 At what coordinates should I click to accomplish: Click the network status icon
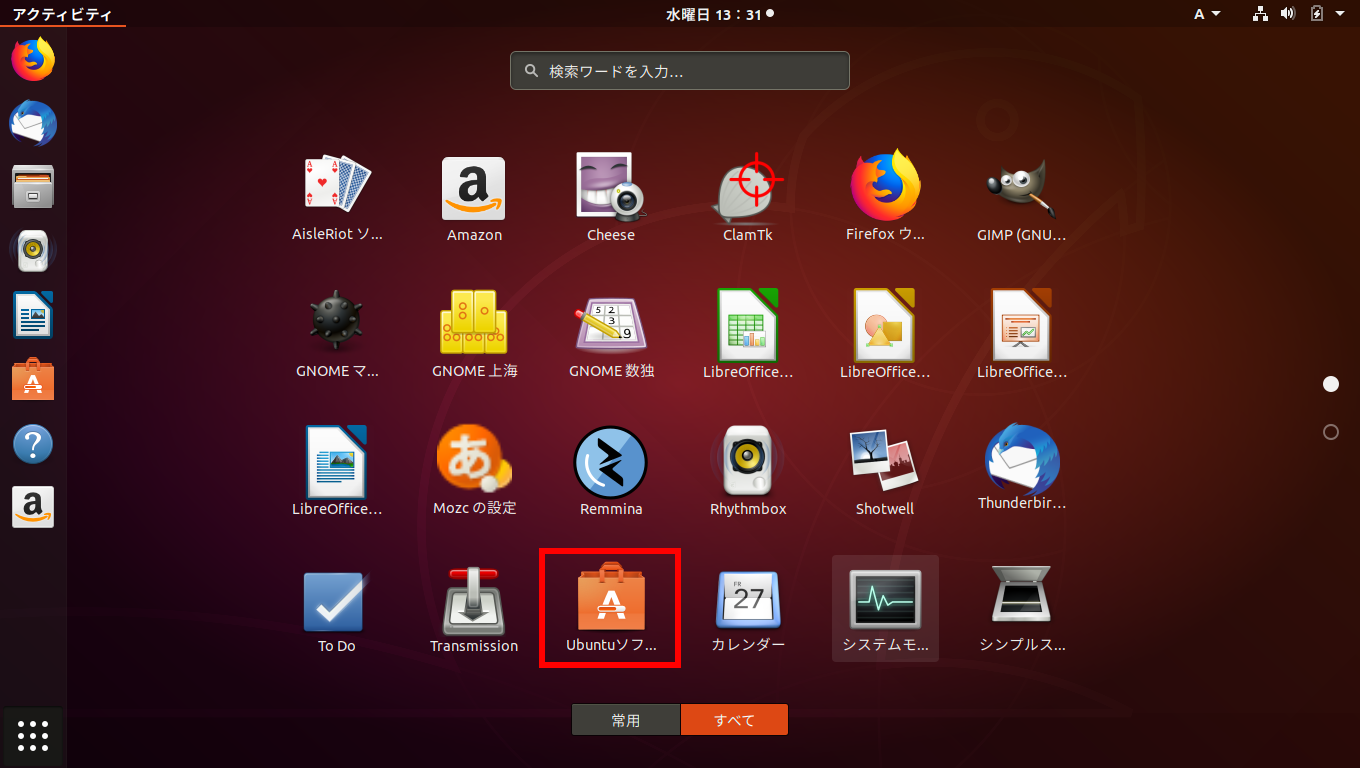click(1261, 14)
